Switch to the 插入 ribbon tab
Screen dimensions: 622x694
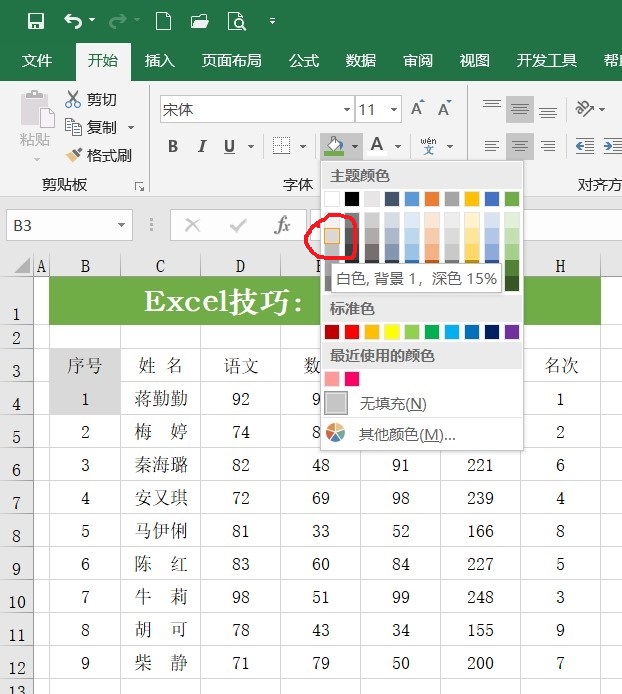(x=159, y=61)
